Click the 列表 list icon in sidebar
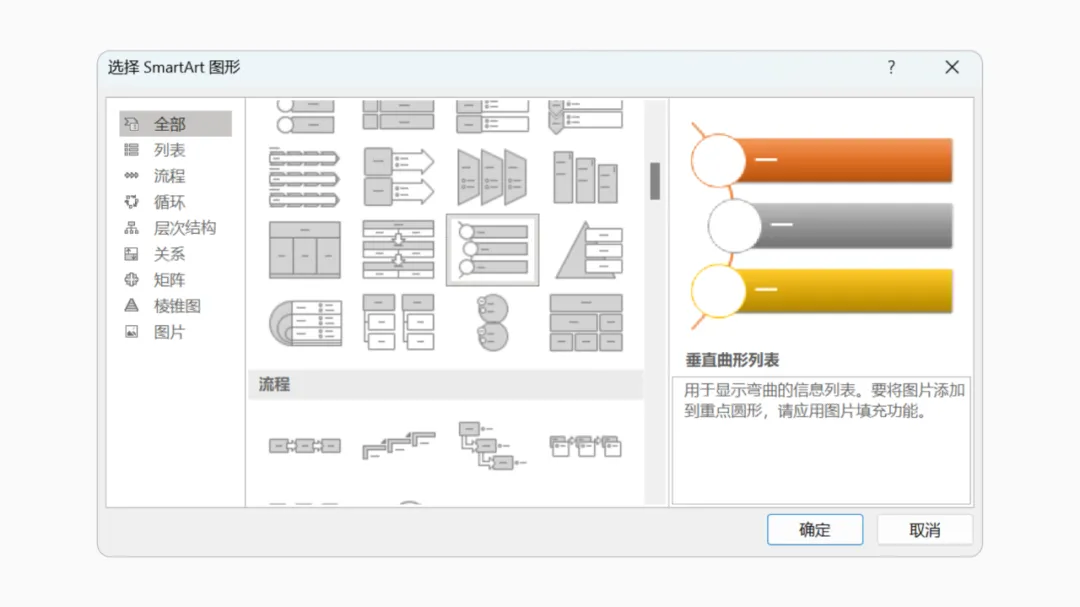This screenshot has height=607, width=1080. pos(131,150)
